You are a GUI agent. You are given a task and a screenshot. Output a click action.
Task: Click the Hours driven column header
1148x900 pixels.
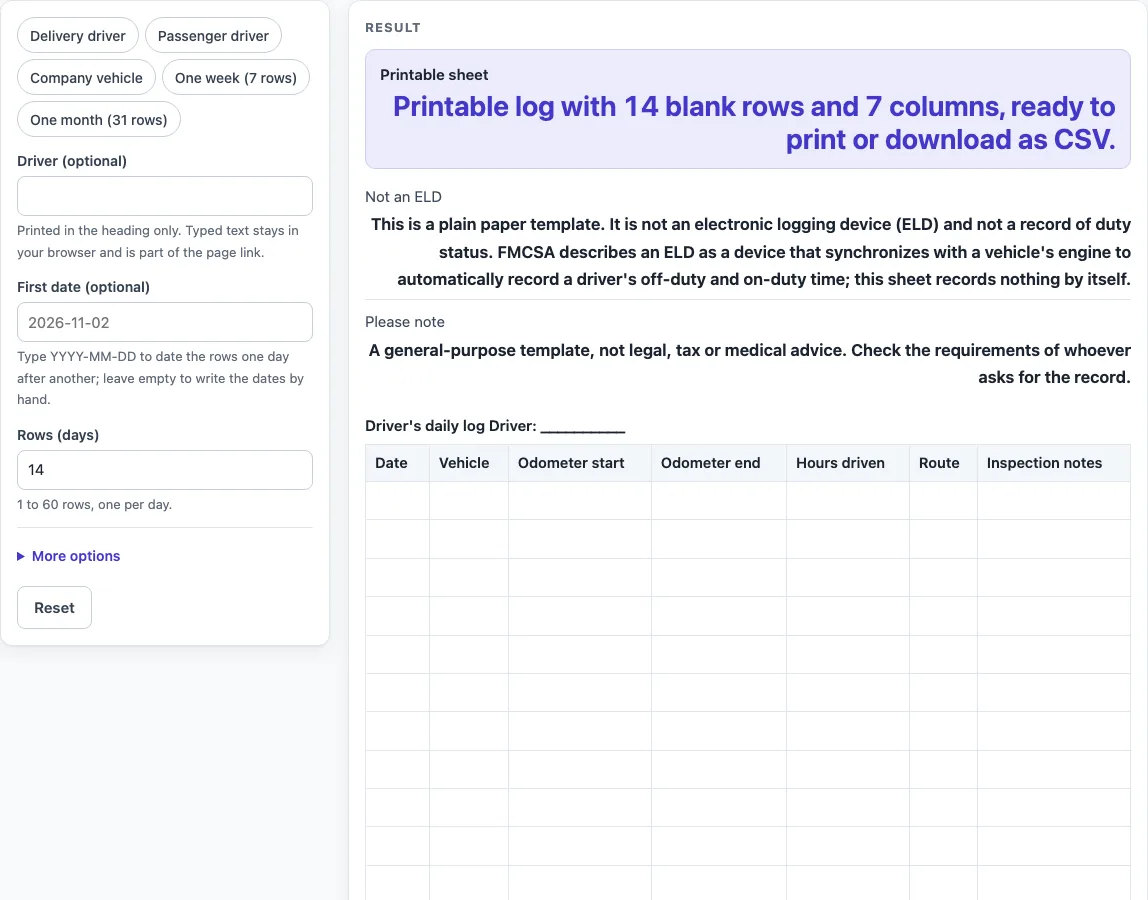[848, 463]
